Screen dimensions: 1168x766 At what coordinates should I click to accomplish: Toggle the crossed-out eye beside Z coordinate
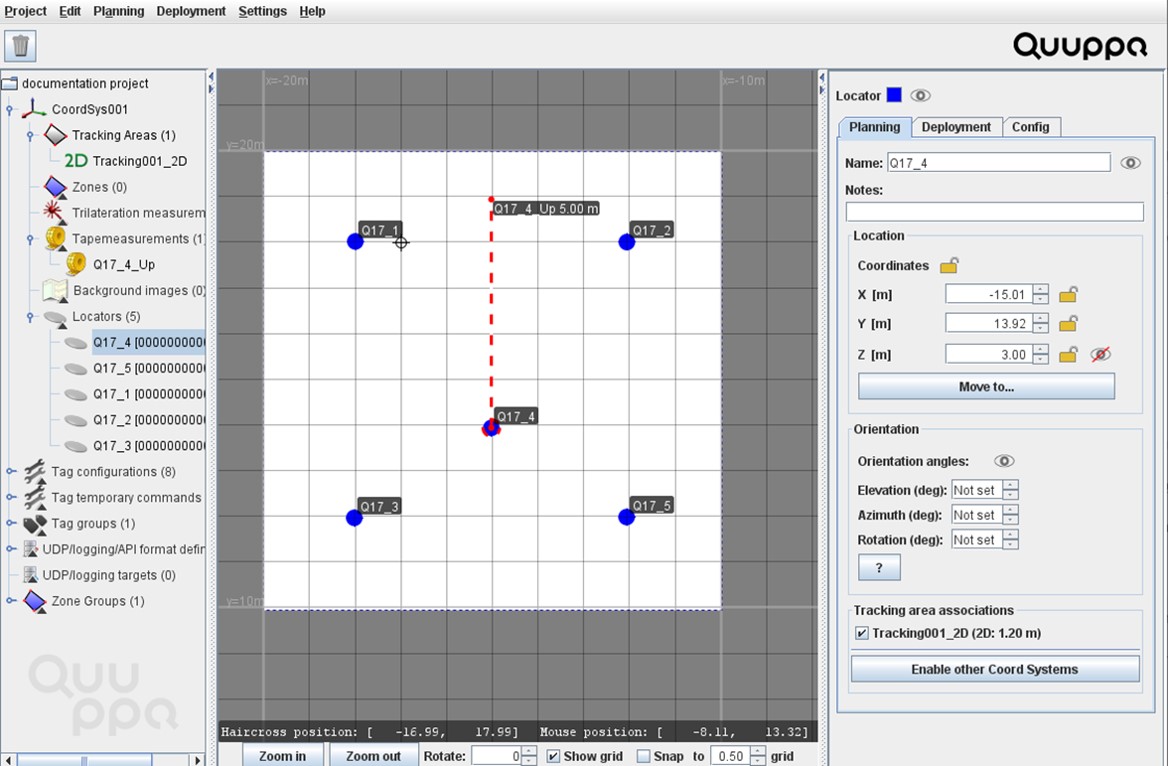coord(1101,355)
